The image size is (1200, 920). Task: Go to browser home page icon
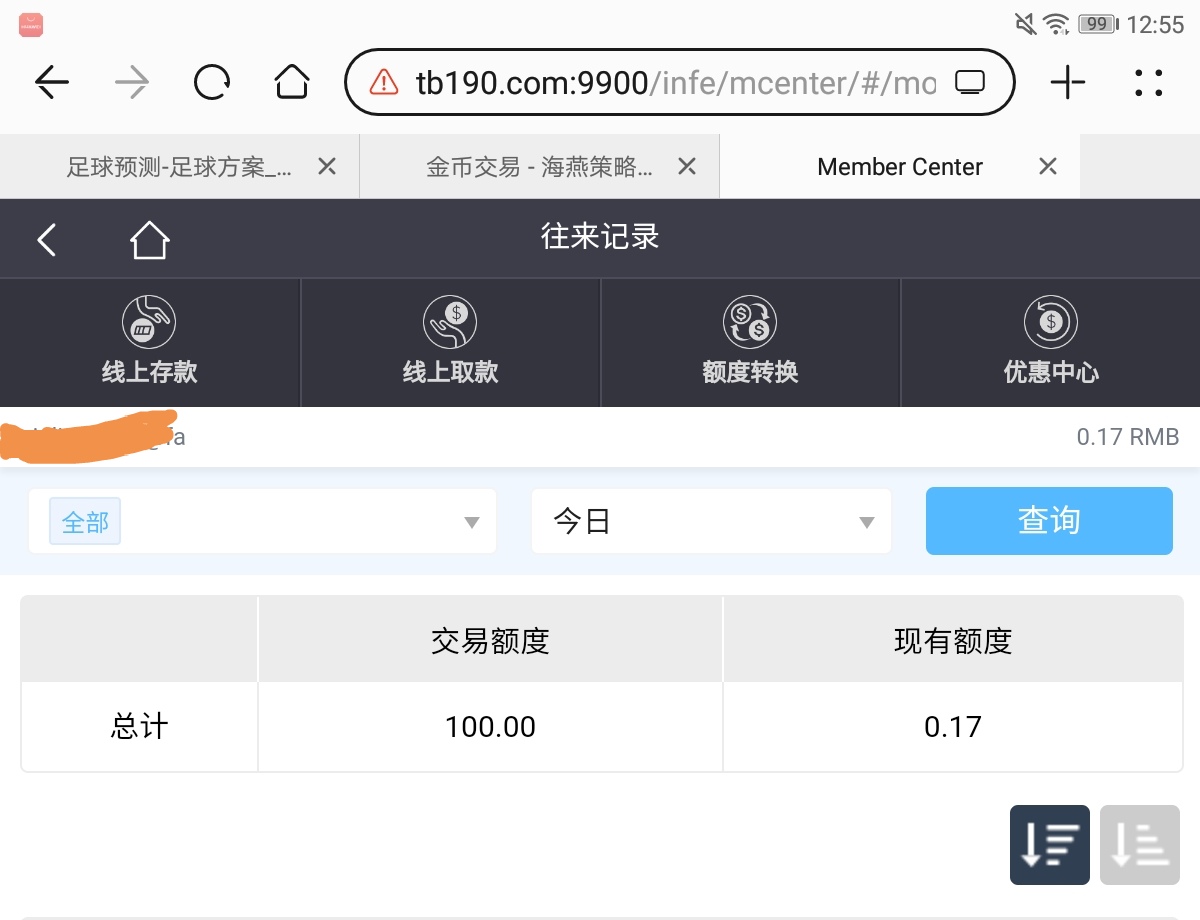(291, 82)
